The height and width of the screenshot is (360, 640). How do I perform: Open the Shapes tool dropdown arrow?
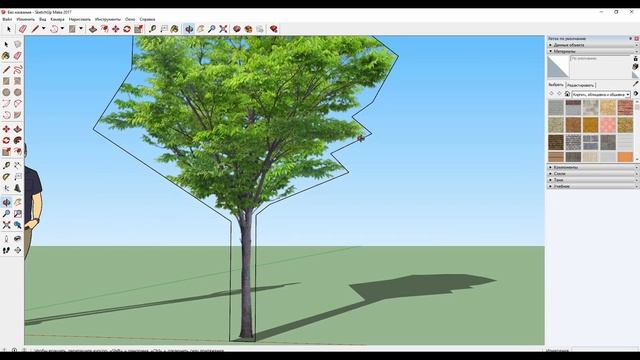click(x=81, y=29)
